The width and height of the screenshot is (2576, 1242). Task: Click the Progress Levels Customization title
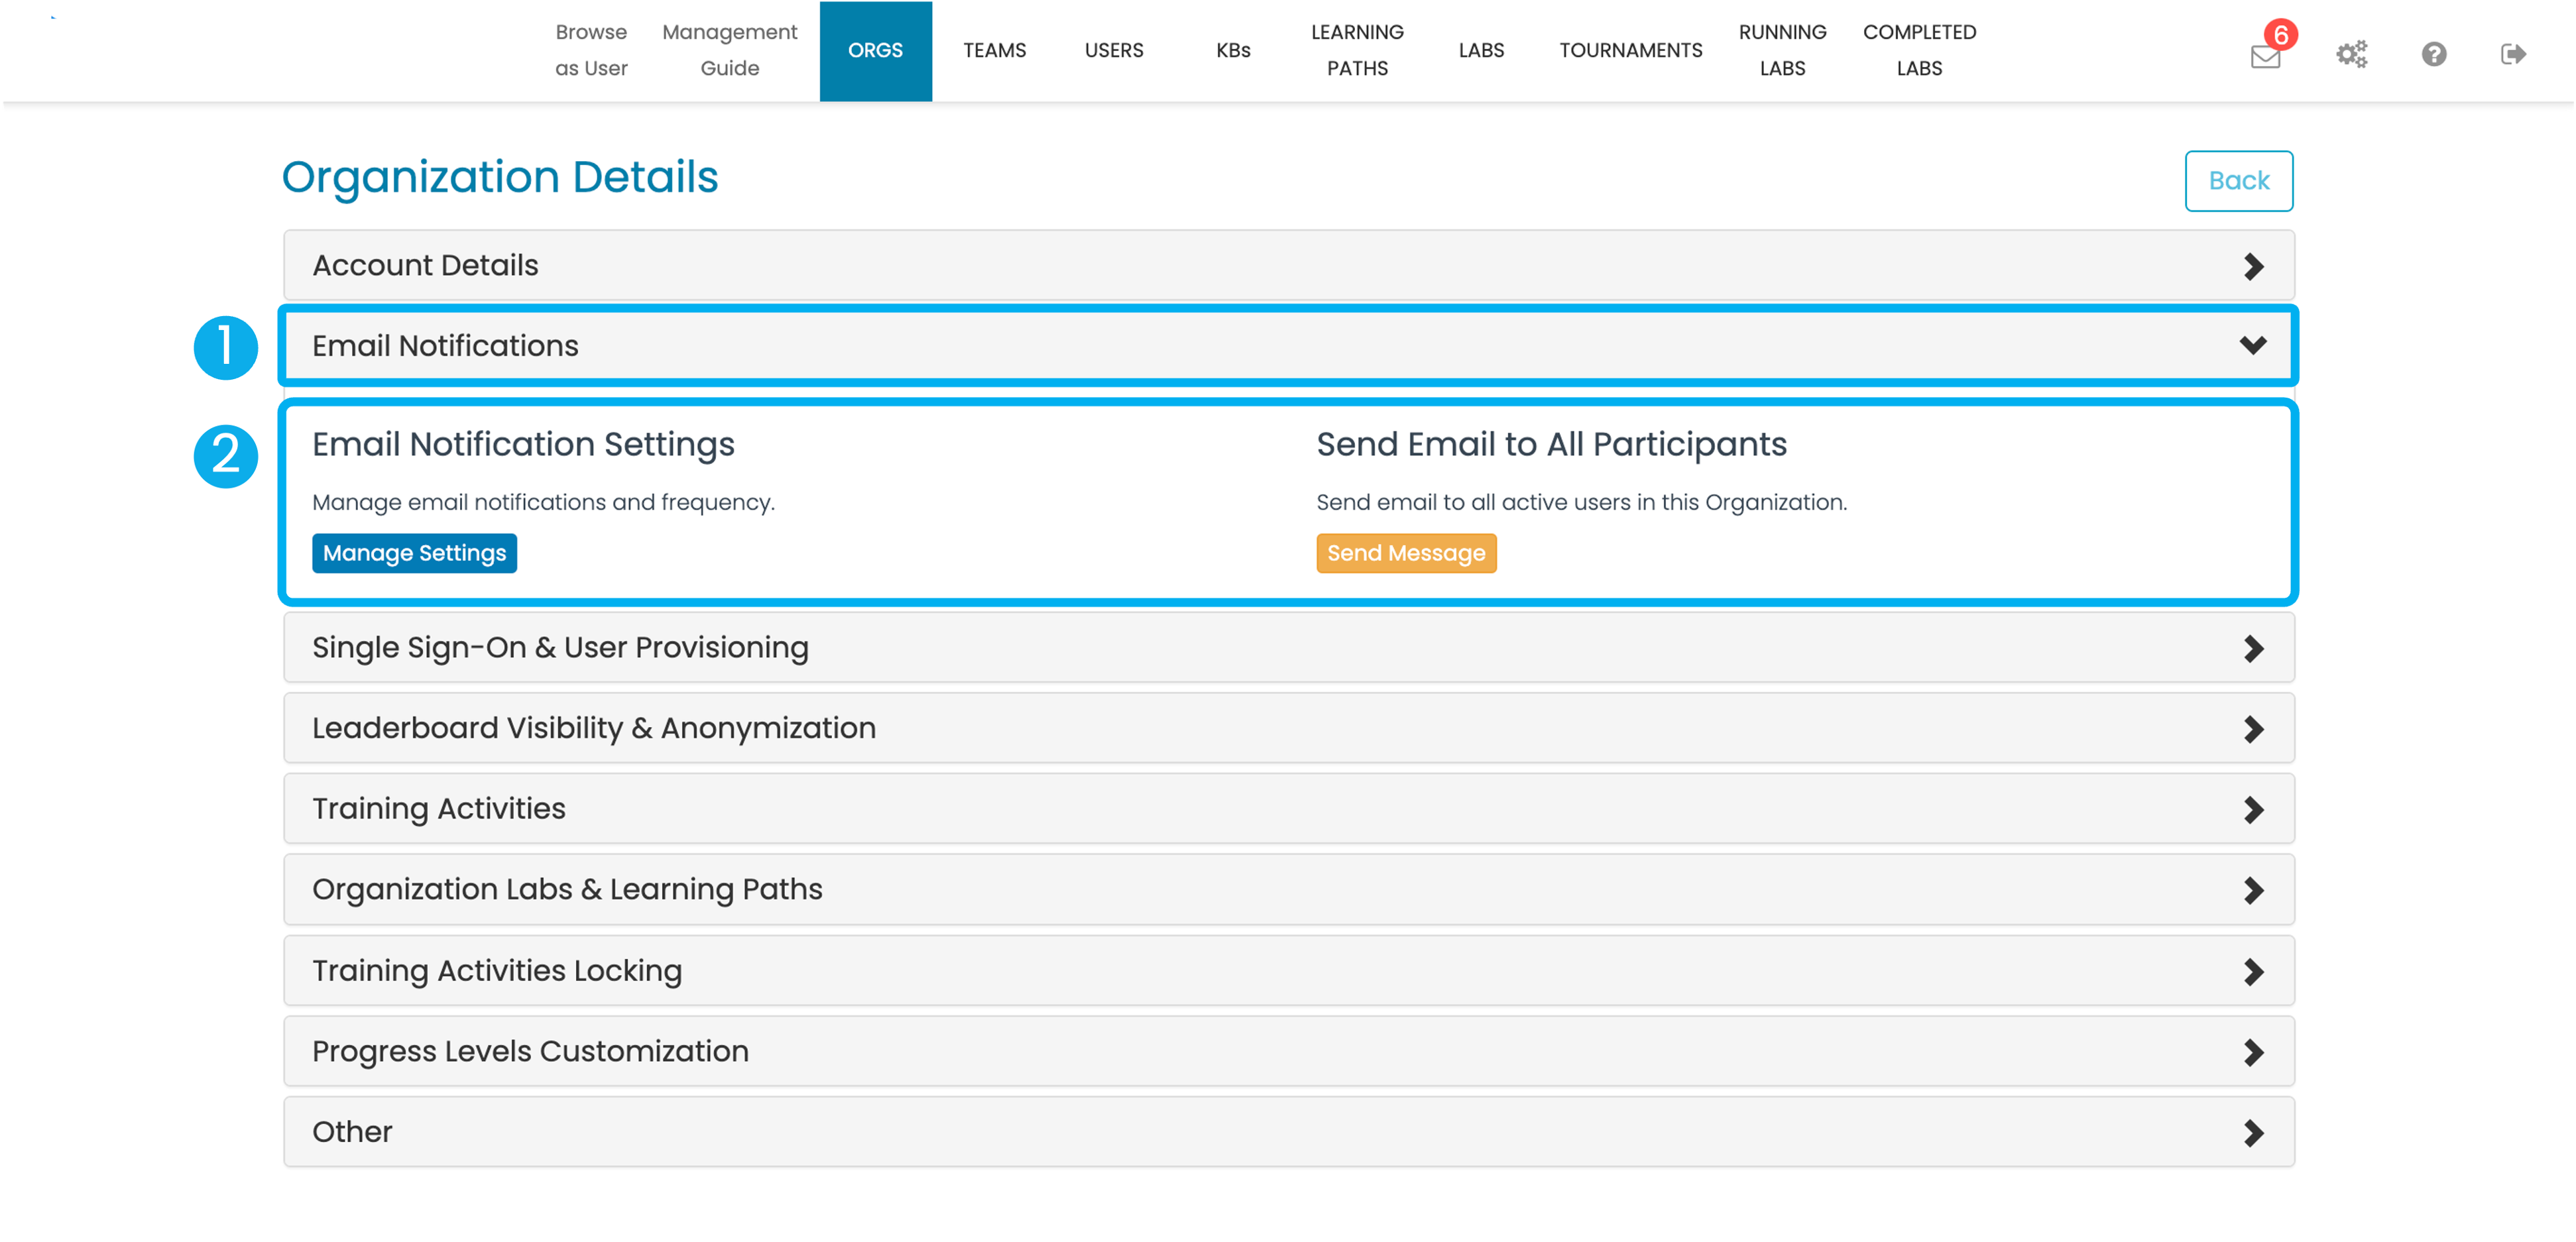[x=530, y=1052]
